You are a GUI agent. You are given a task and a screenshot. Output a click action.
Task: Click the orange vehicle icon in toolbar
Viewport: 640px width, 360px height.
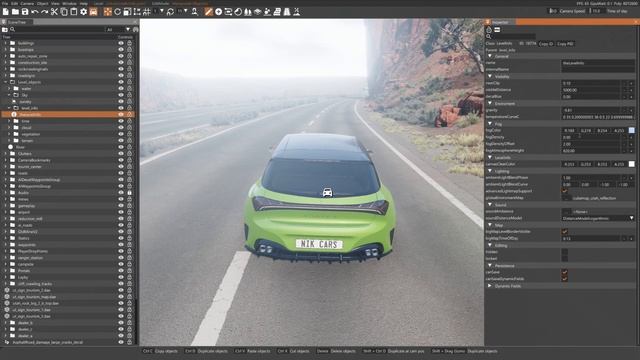[93, 12]
